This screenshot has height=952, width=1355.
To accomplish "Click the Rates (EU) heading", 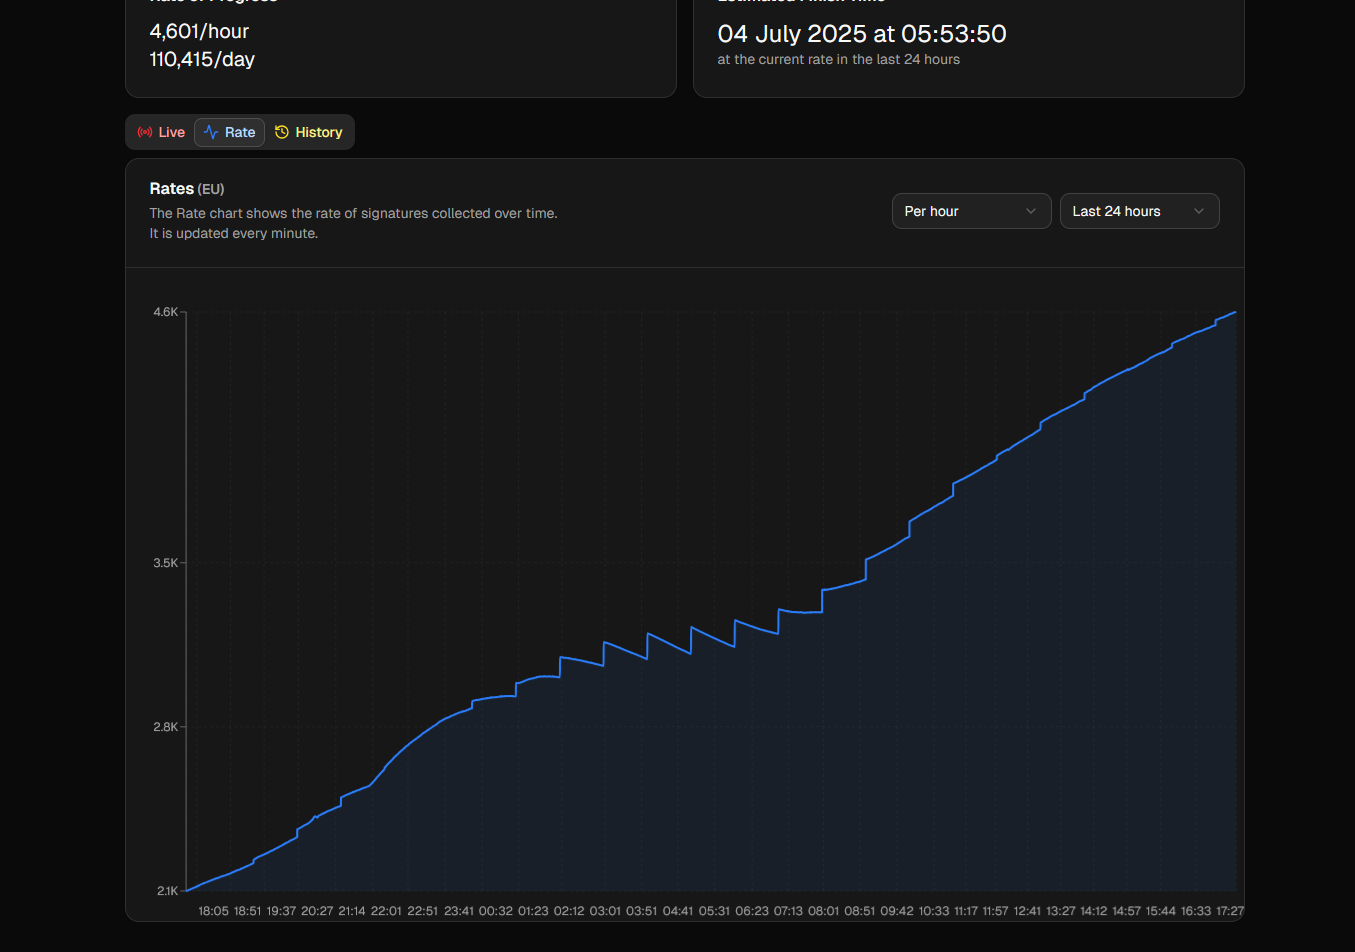I will coord(187,188).
